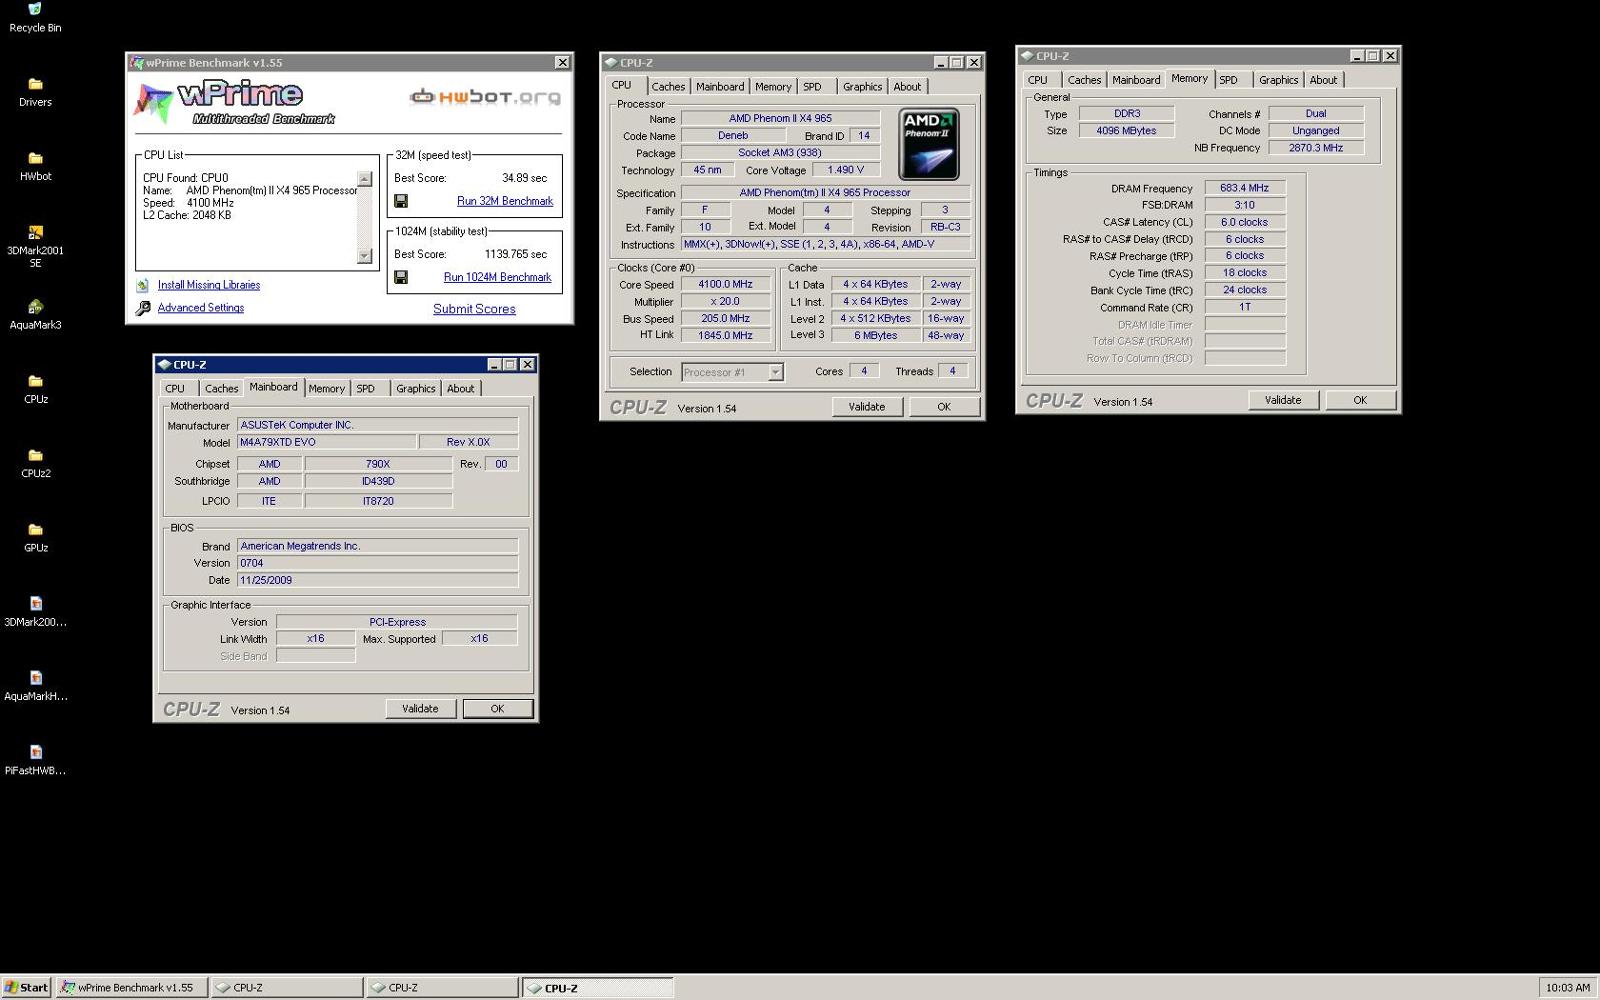This screenshot has height=1000, width=1600.
Task: Click Validate in the CPU-tab CPU-Z window
Action: (866, 407)
